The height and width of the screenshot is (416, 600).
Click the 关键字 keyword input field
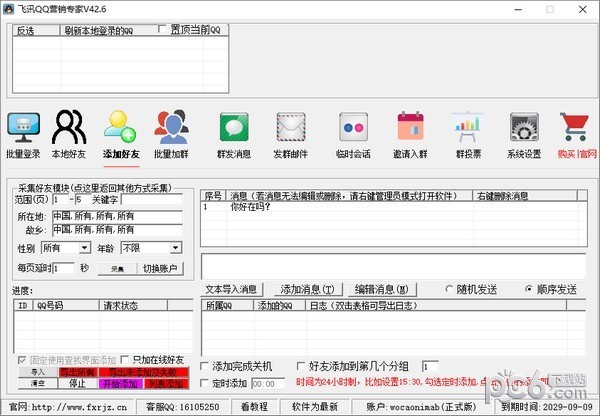pyautogui.click(x=152, y=200)
